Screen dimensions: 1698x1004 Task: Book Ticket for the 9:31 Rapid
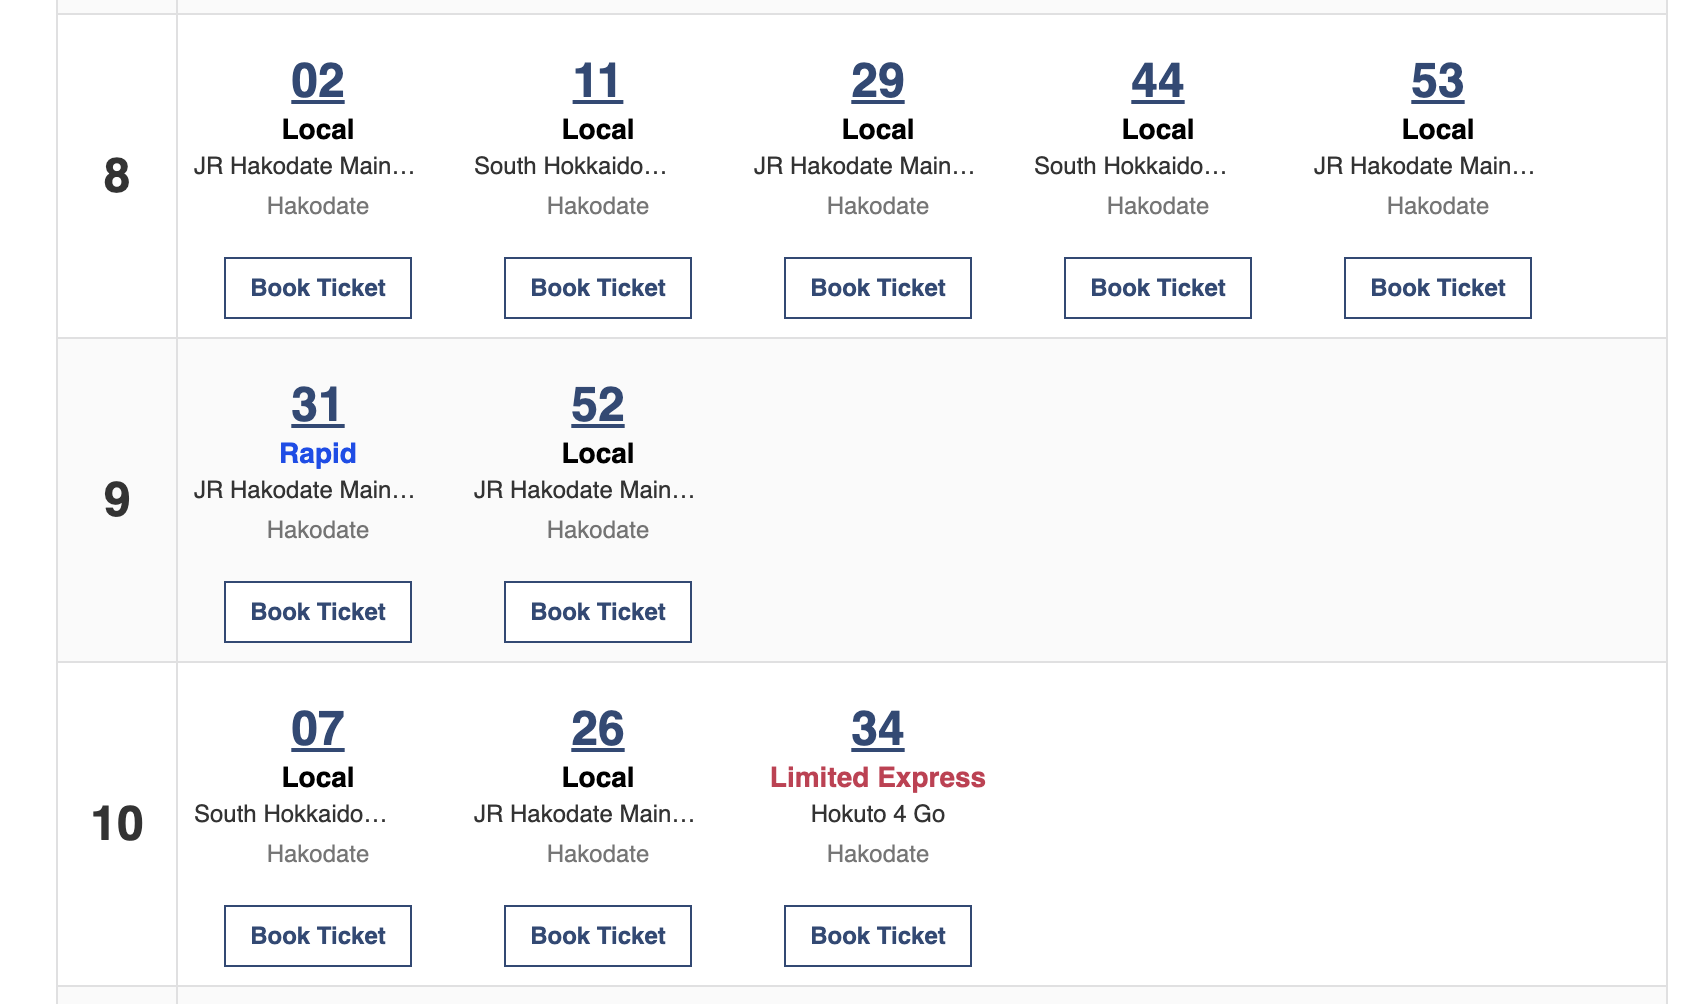pyautogui.click(x=318, y=612)
